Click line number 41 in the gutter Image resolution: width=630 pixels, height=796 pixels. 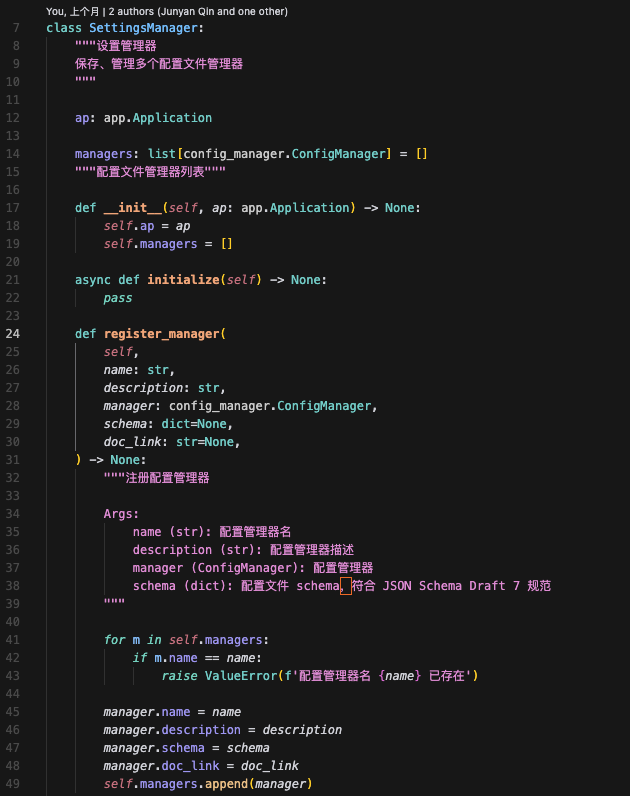click(13, 640)
